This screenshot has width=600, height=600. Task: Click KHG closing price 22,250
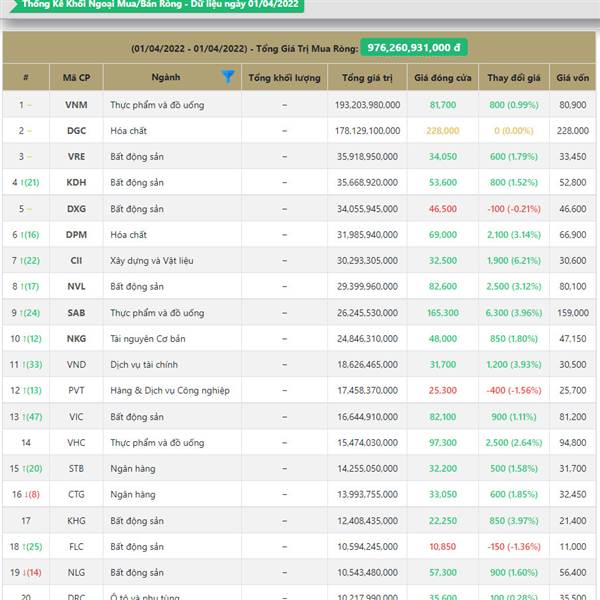[x=443, y=521]
